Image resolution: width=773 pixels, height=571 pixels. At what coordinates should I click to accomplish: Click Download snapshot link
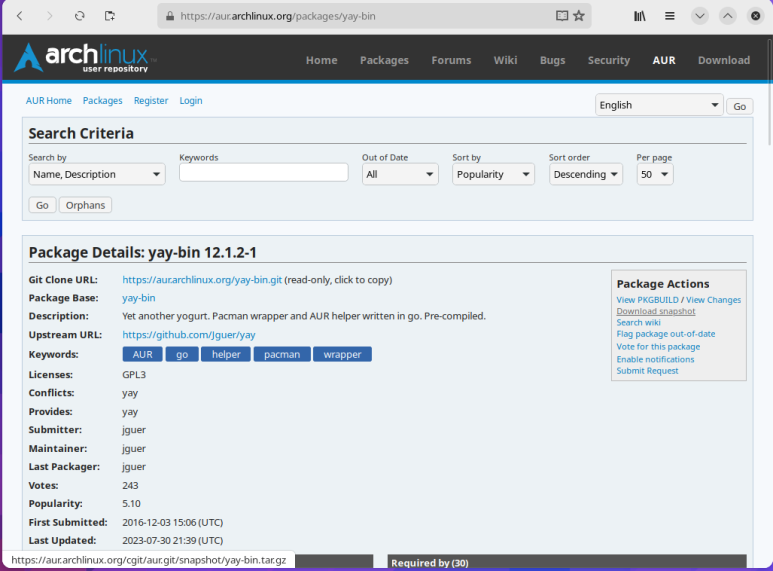[x=656, y=311]
